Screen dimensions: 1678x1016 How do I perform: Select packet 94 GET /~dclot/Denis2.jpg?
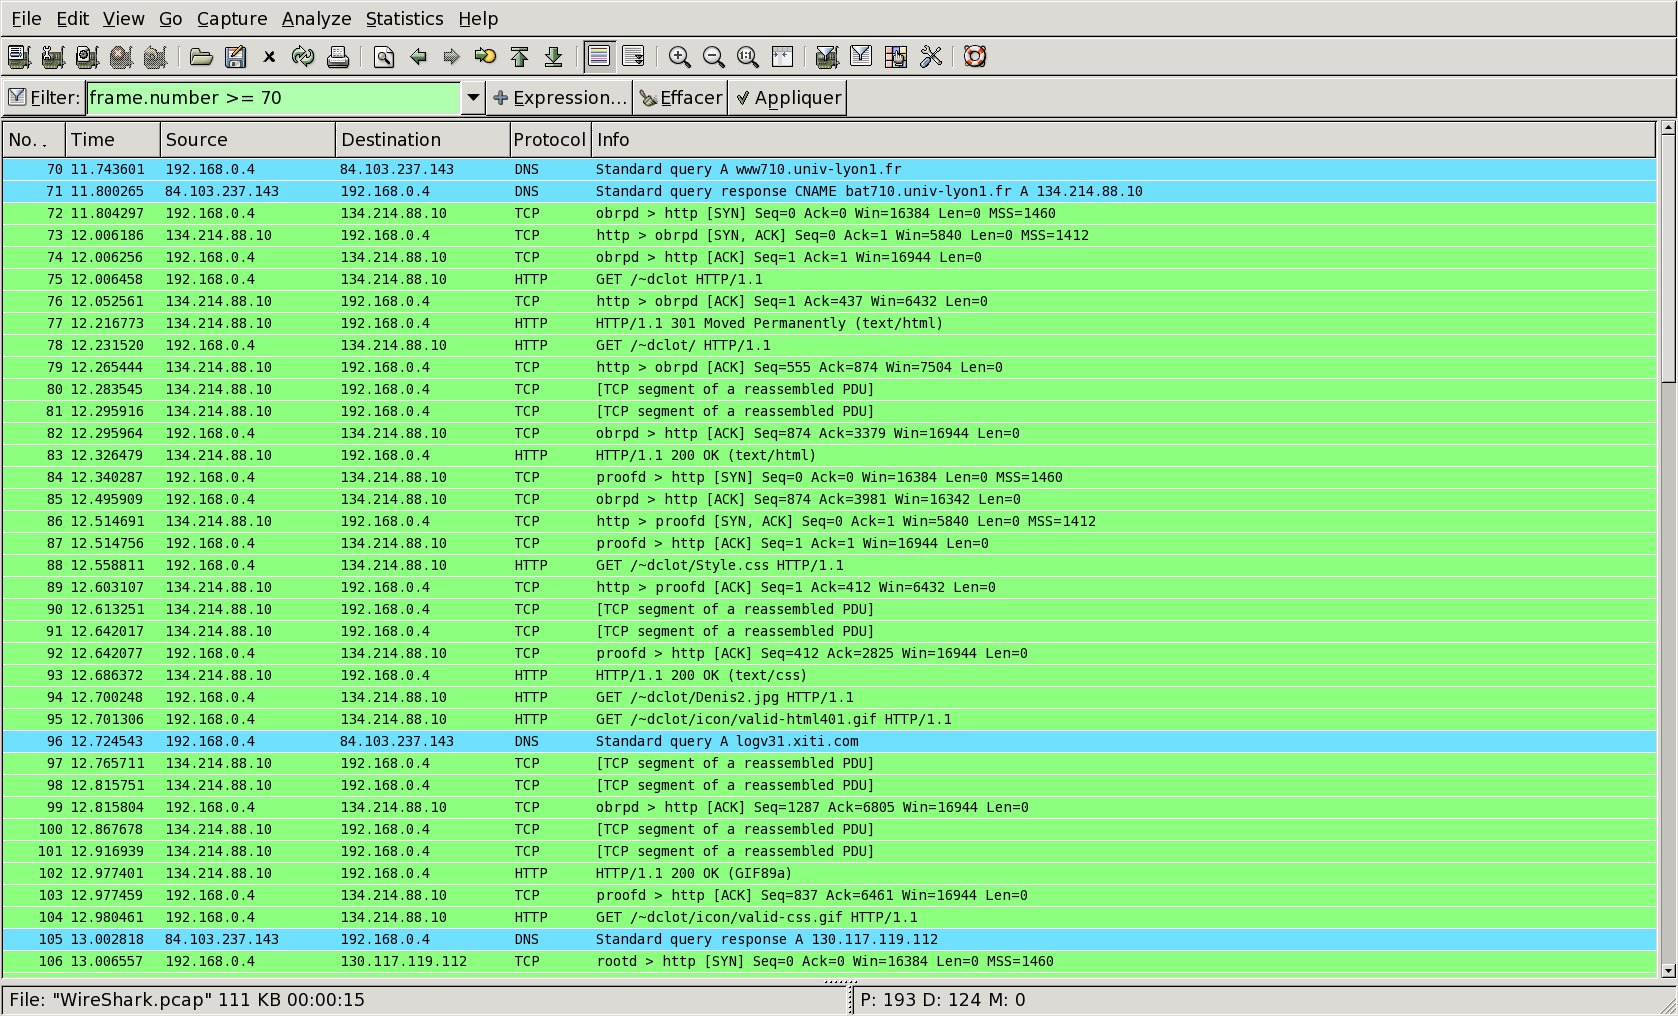pos(829,697)
